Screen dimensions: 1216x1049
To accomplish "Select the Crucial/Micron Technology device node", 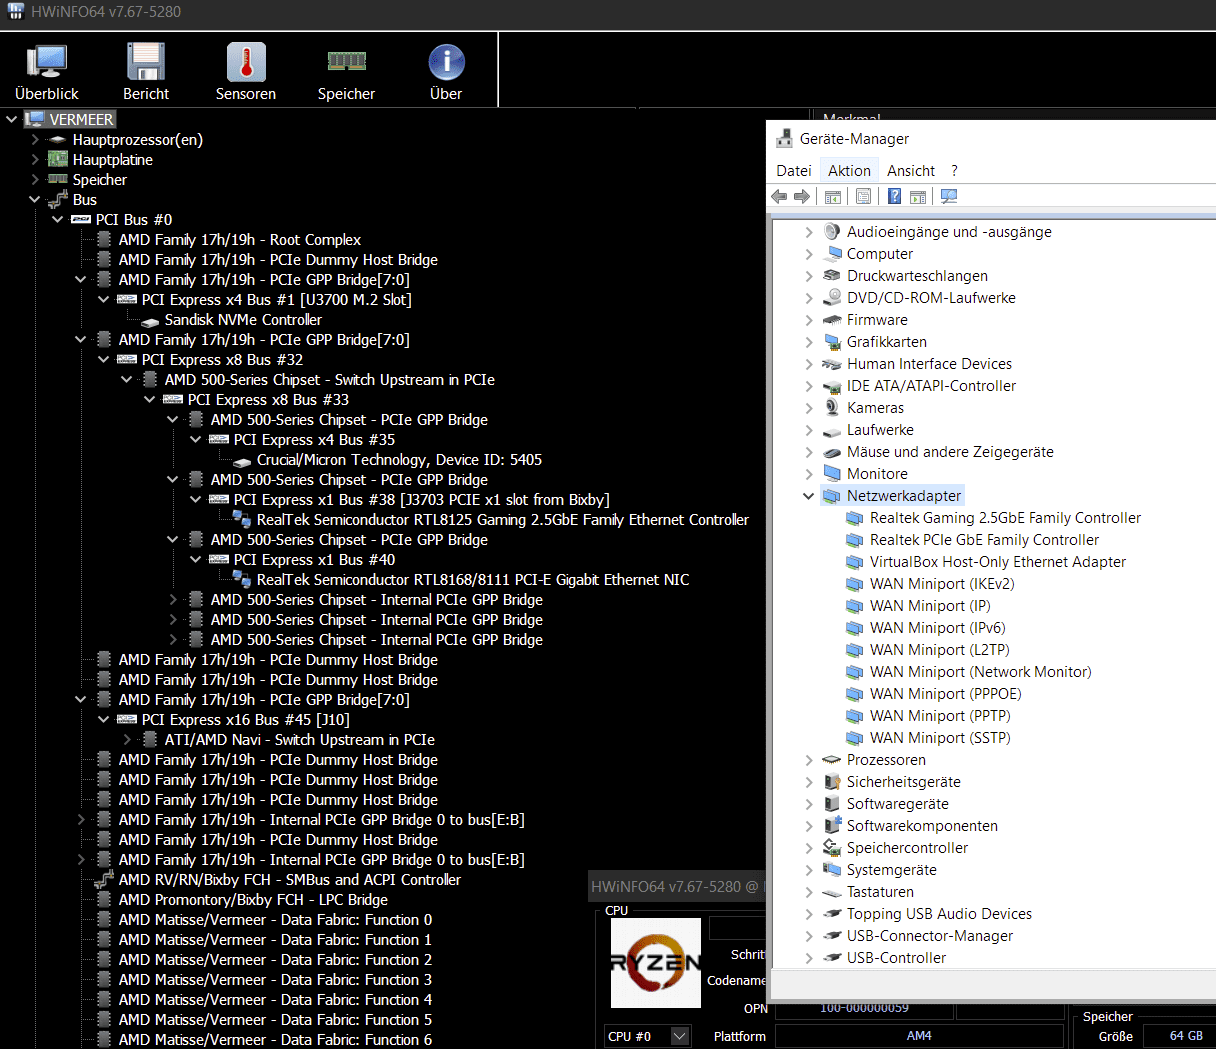I will (399, 460).
